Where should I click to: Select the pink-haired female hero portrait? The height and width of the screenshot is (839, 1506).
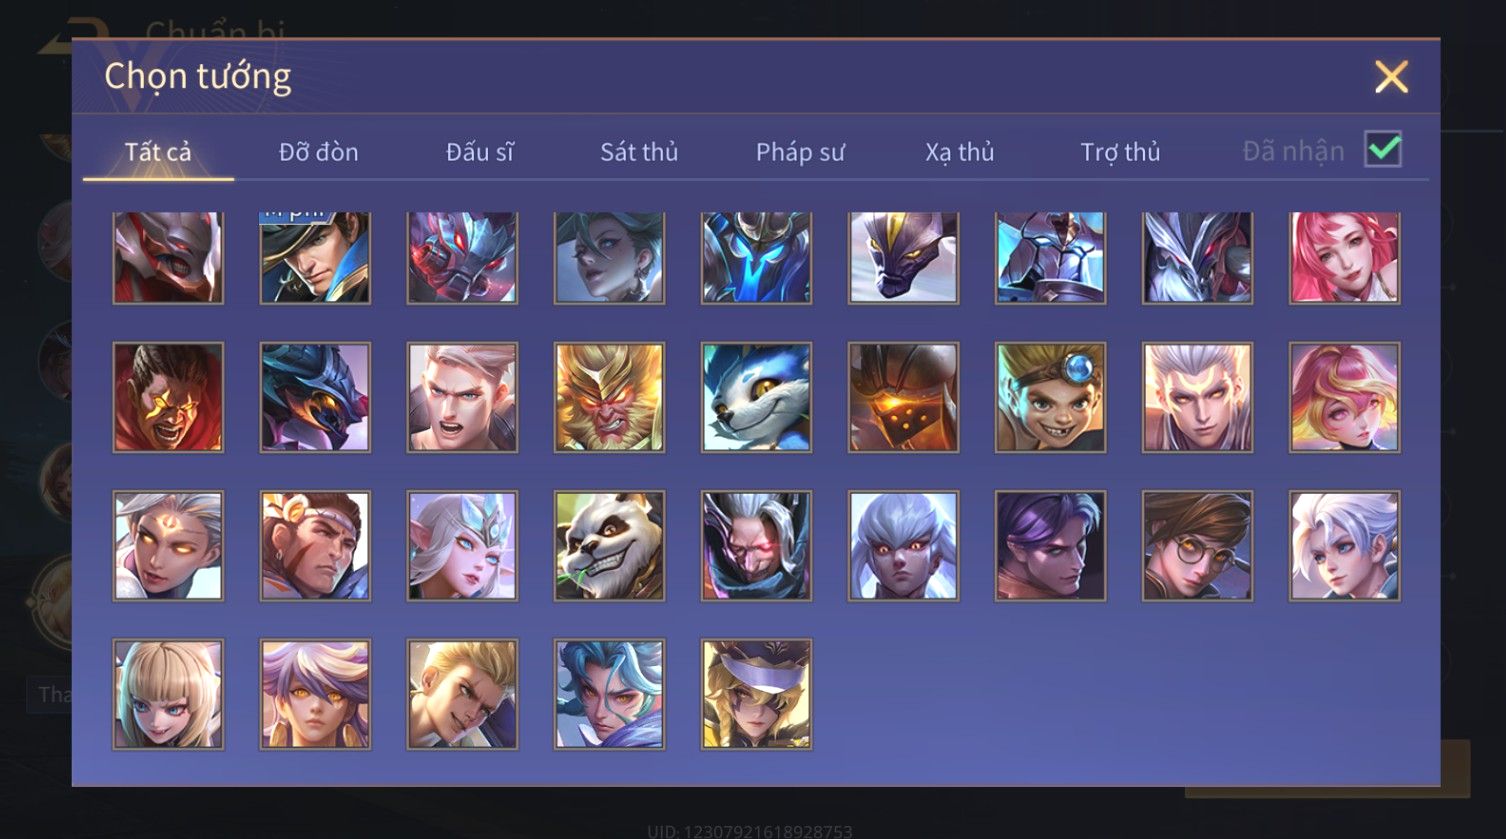1344,257
